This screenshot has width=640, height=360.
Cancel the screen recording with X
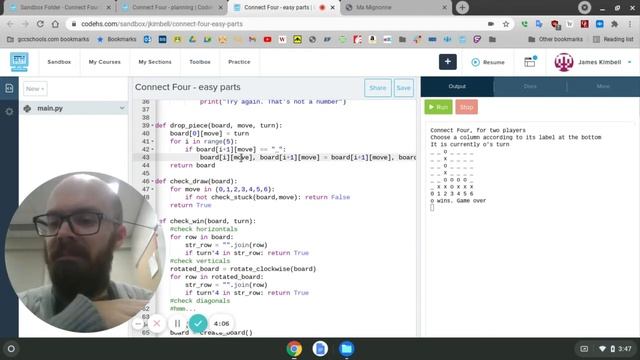tap(157, 324)
